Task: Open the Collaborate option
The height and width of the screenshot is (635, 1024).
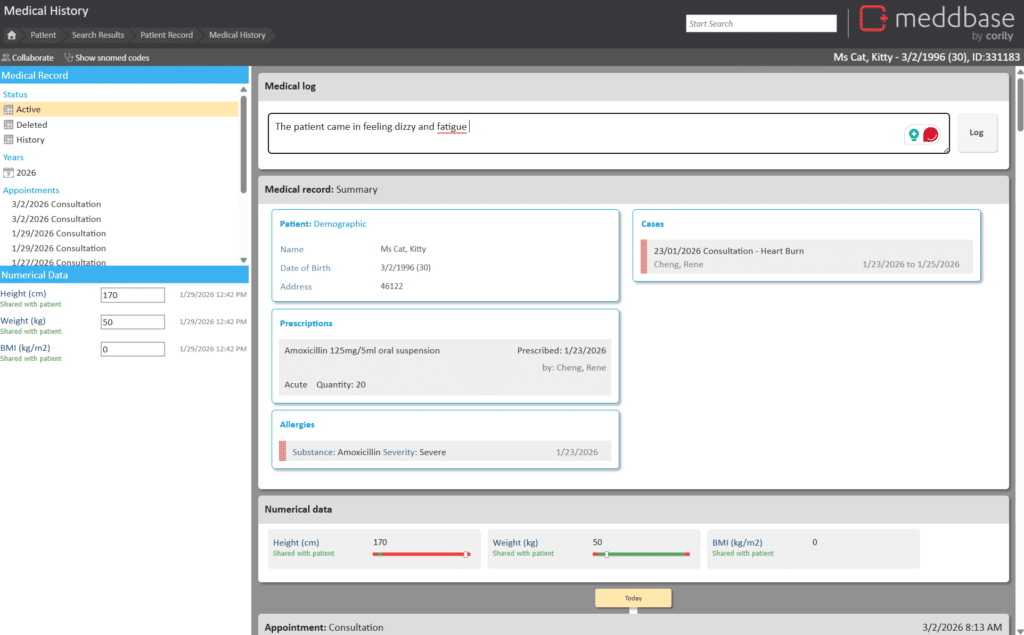Action: click(x=27, y=57)
